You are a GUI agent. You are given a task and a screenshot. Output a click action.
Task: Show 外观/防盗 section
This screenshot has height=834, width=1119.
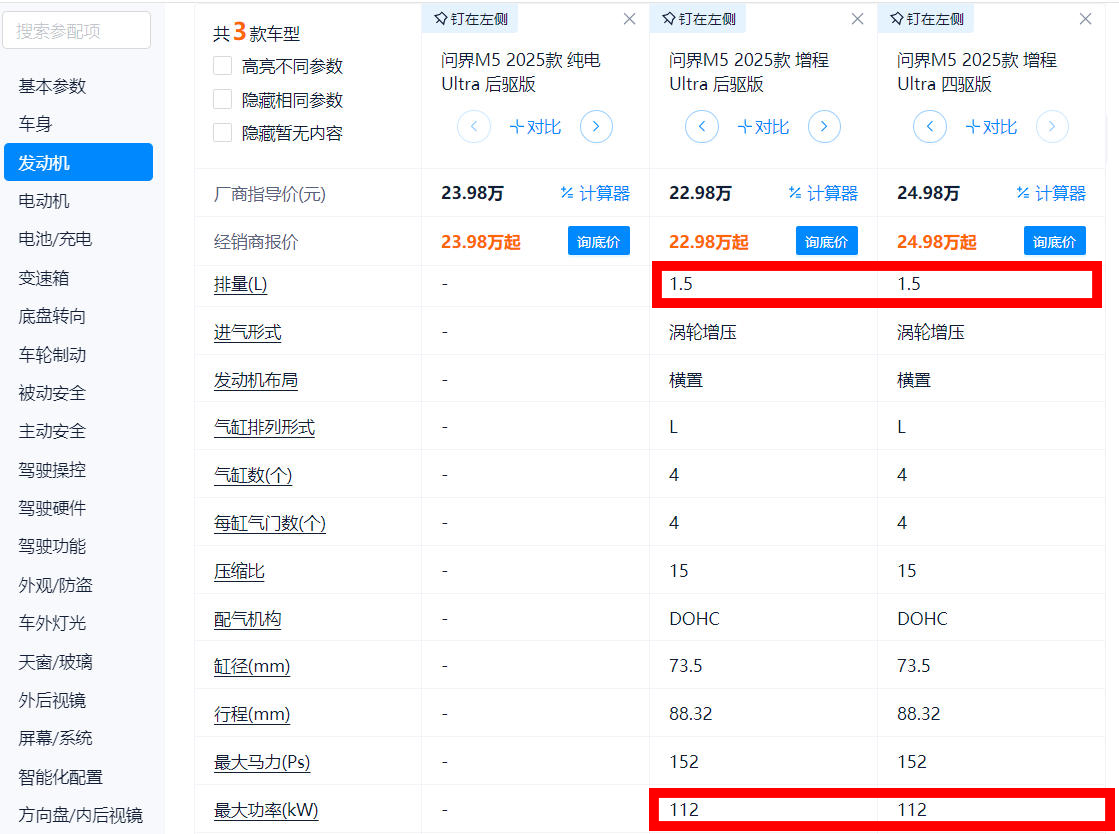[55, 585]
